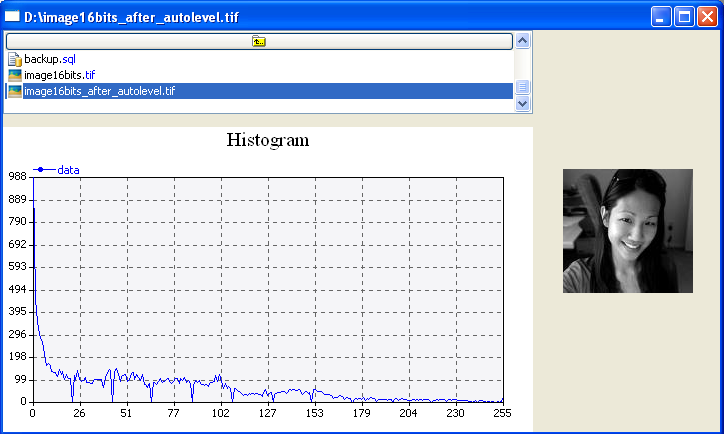Click the 'data' legend entry
Image resolution: width=724 pixels, height=434 pixels.
click(x=68, y=170)
